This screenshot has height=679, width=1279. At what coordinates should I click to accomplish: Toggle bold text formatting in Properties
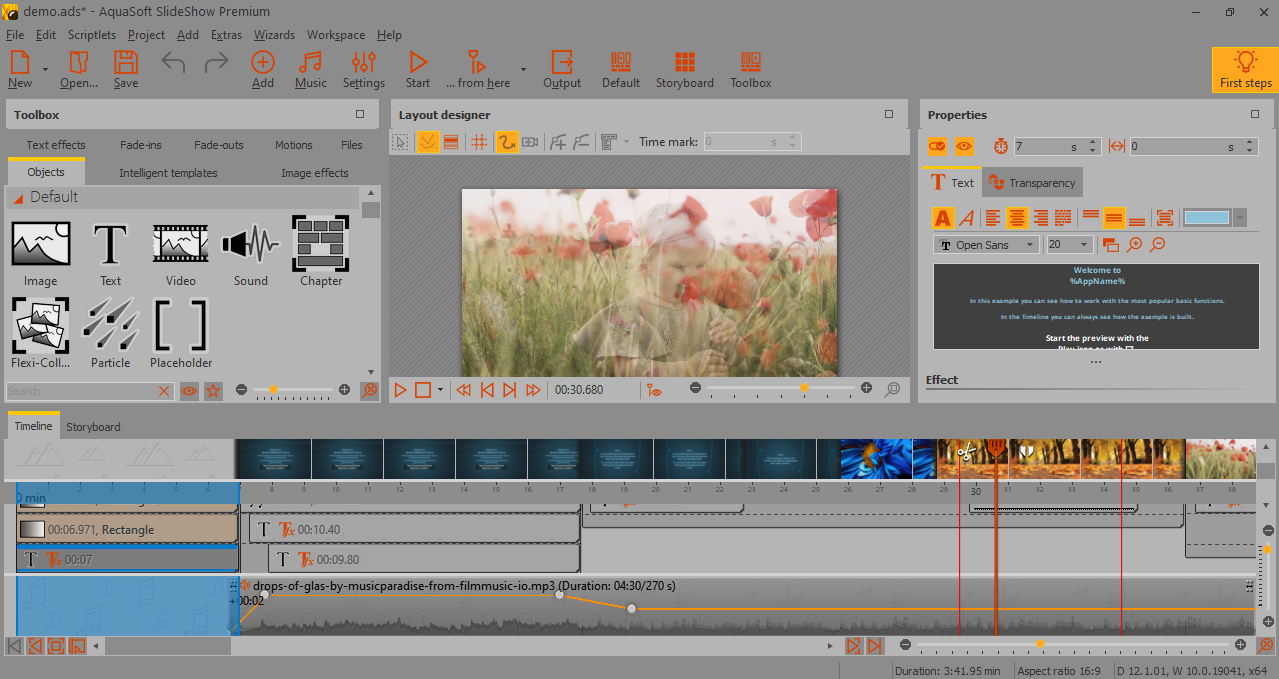(x=942, y=217)
